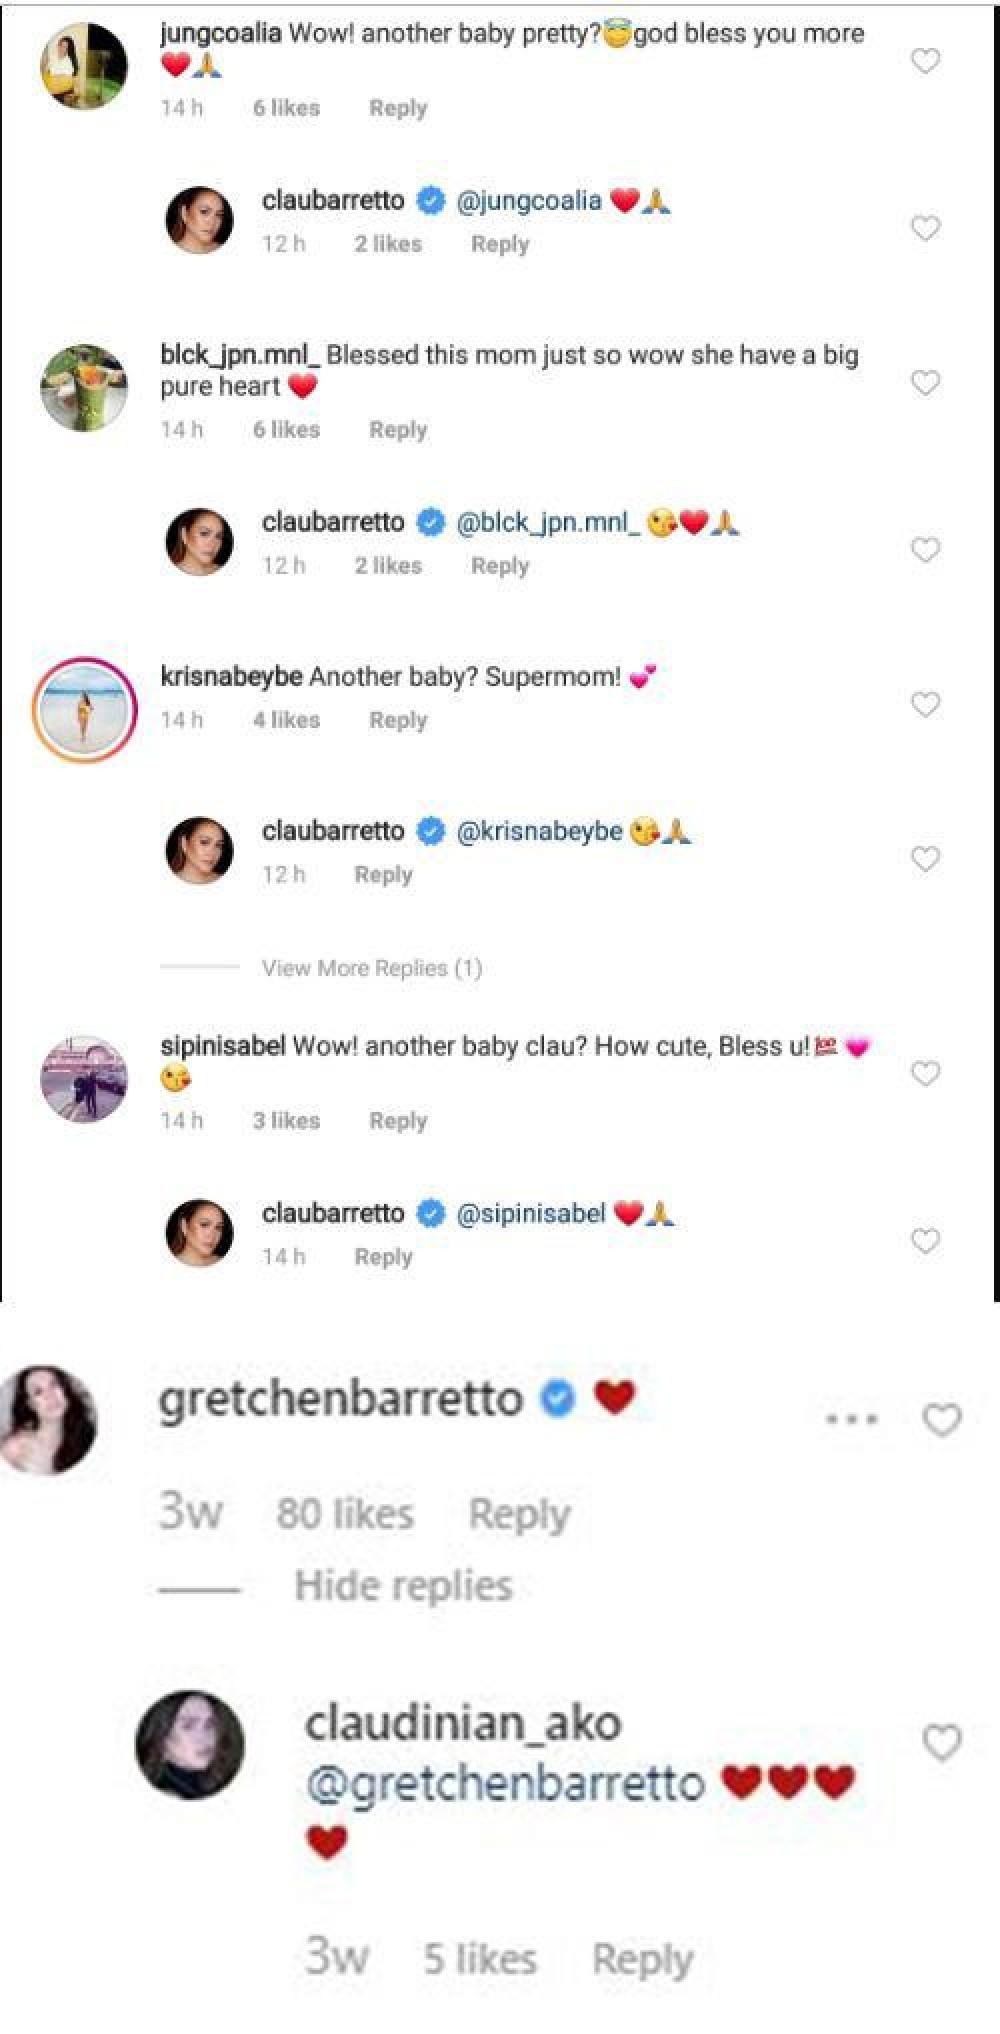Like claubarretto's reply to @krisnabeybe
Image resolution: width=1000 pixels, height=2034 pixels.
pos(925,859)
